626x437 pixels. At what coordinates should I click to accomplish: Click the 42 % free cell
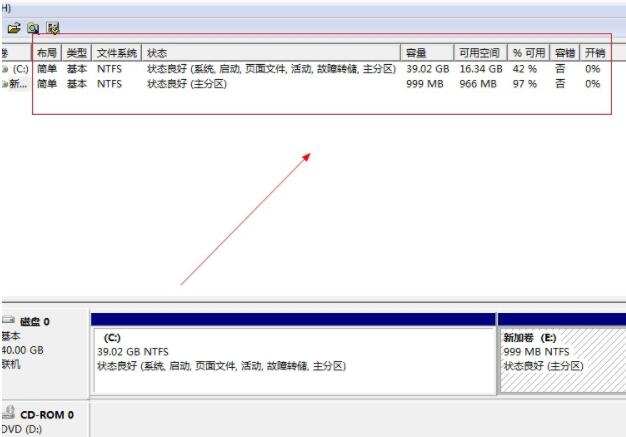[x=525, y=69]
